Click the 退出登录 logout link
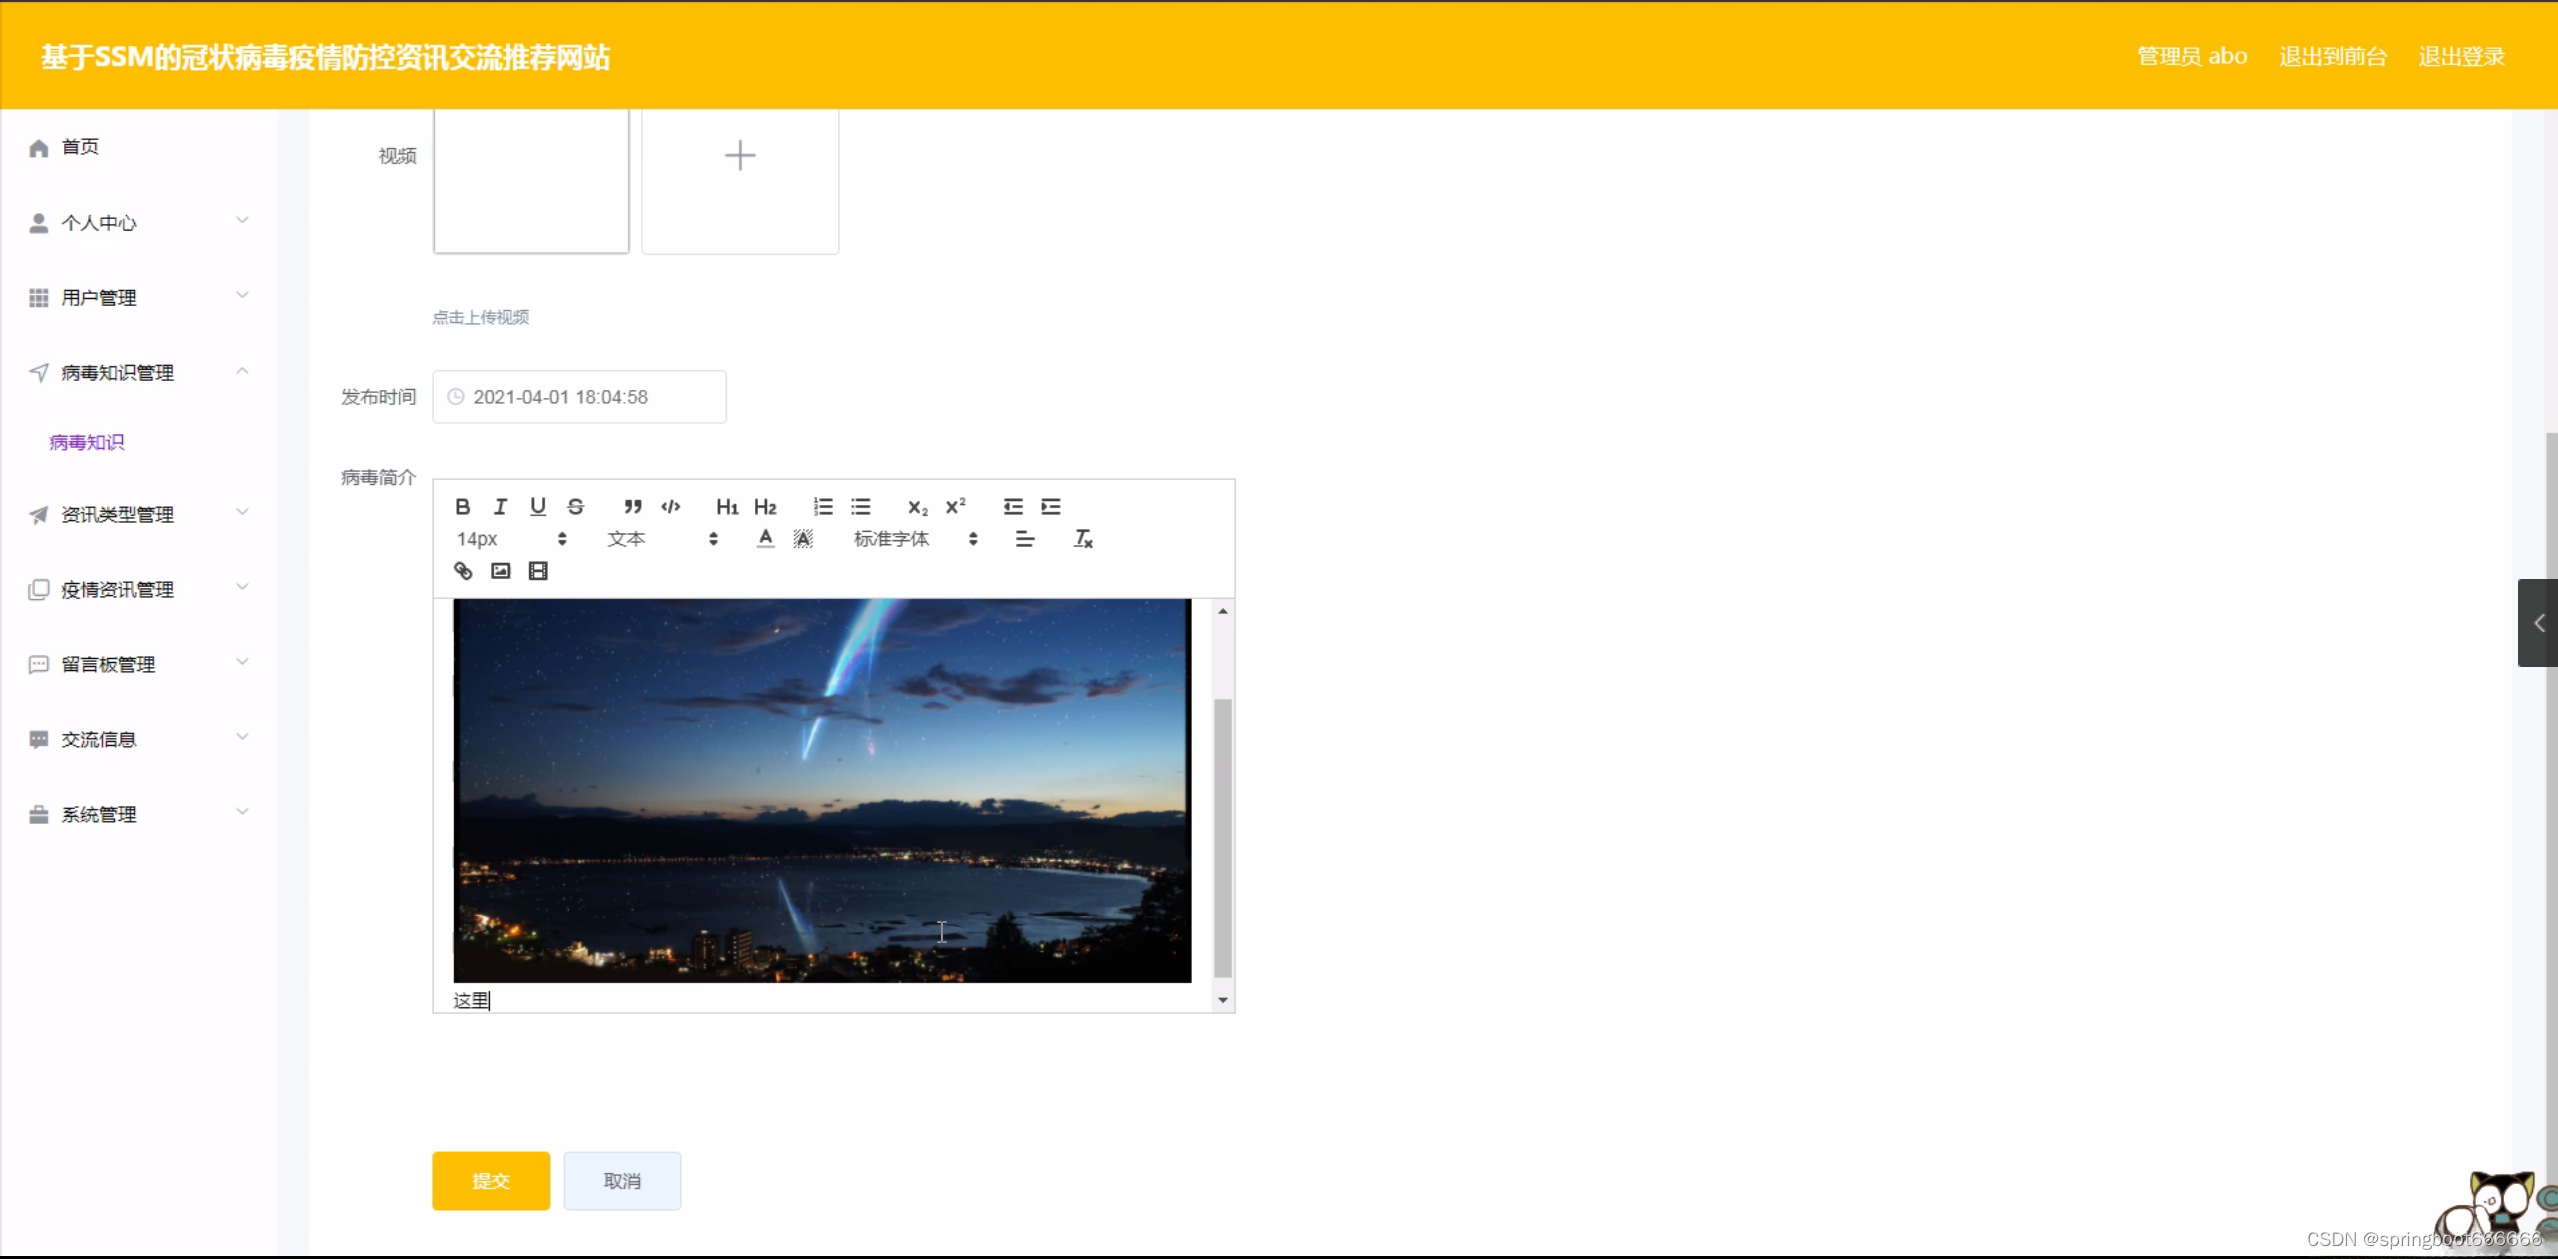 (x=2461, y=56)
